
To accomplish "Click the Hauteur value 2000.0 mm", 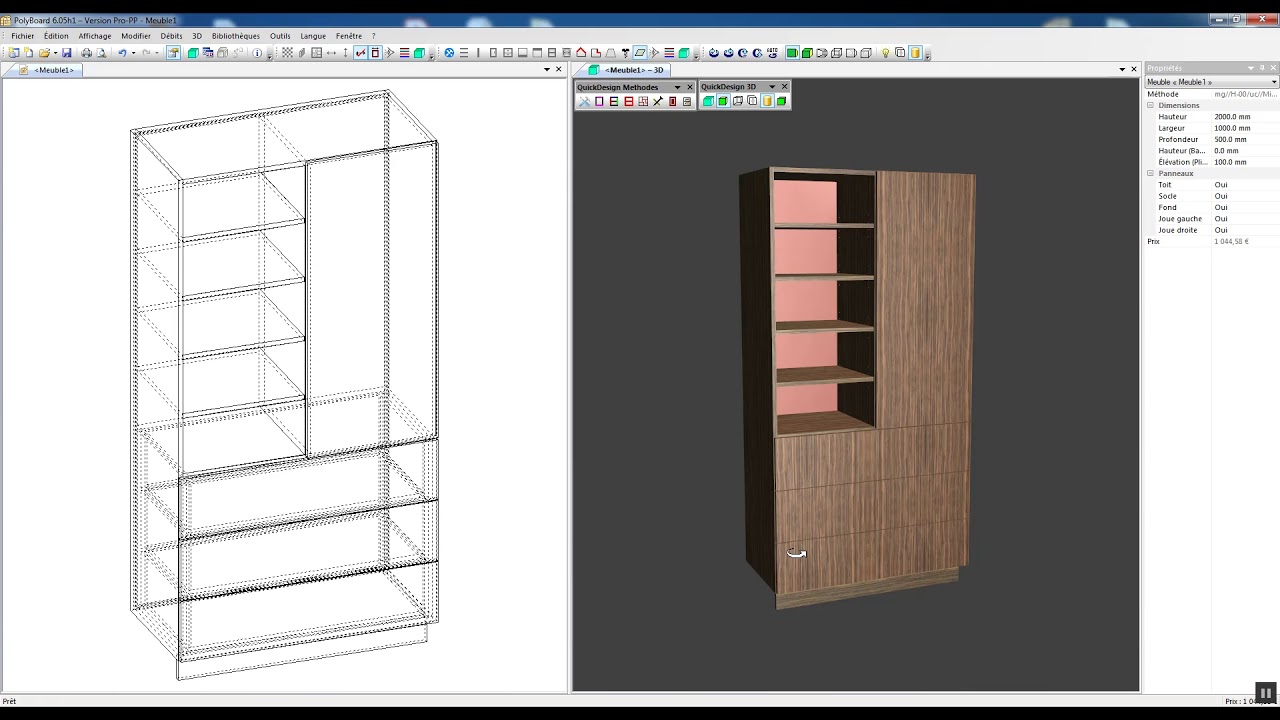I will click(1232, 117).
